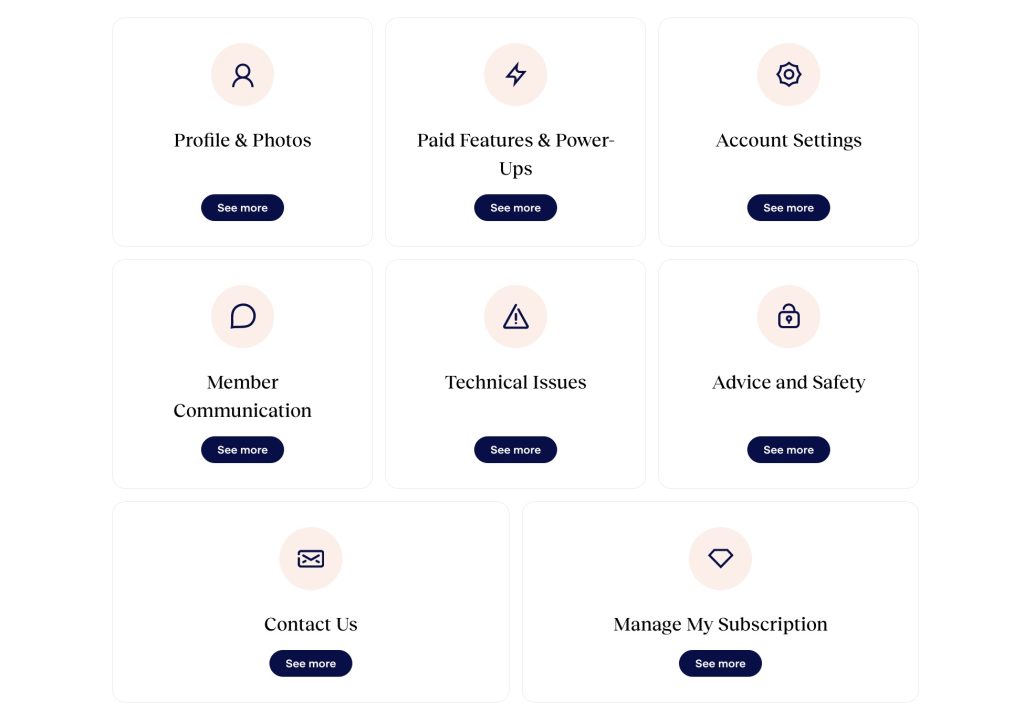This screenshot has height=713, width=1024.
Task: Click the person icon above Profile & Photos
Action: [242, 74]
